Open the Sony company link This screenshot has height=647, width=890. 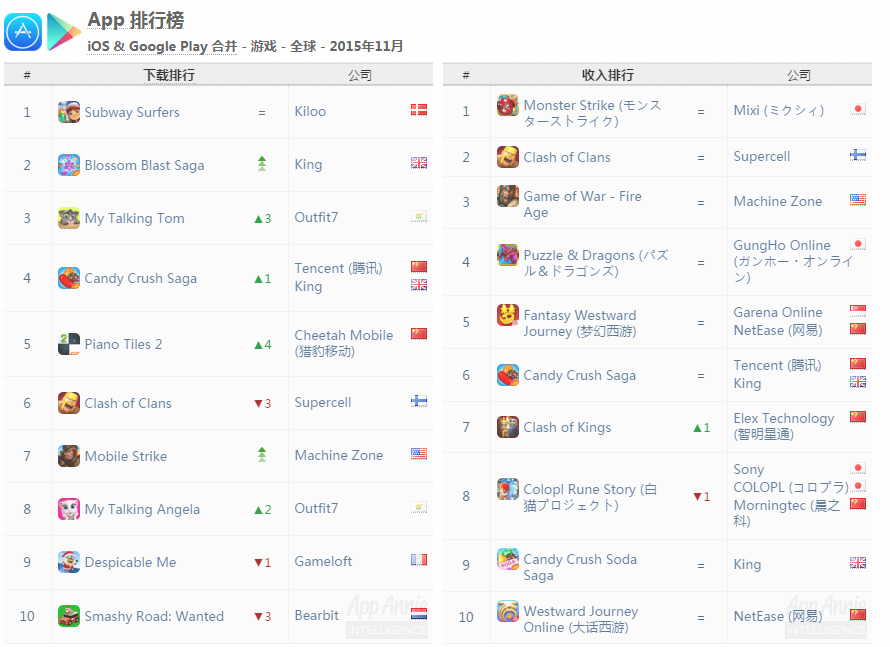pos(749,469)
